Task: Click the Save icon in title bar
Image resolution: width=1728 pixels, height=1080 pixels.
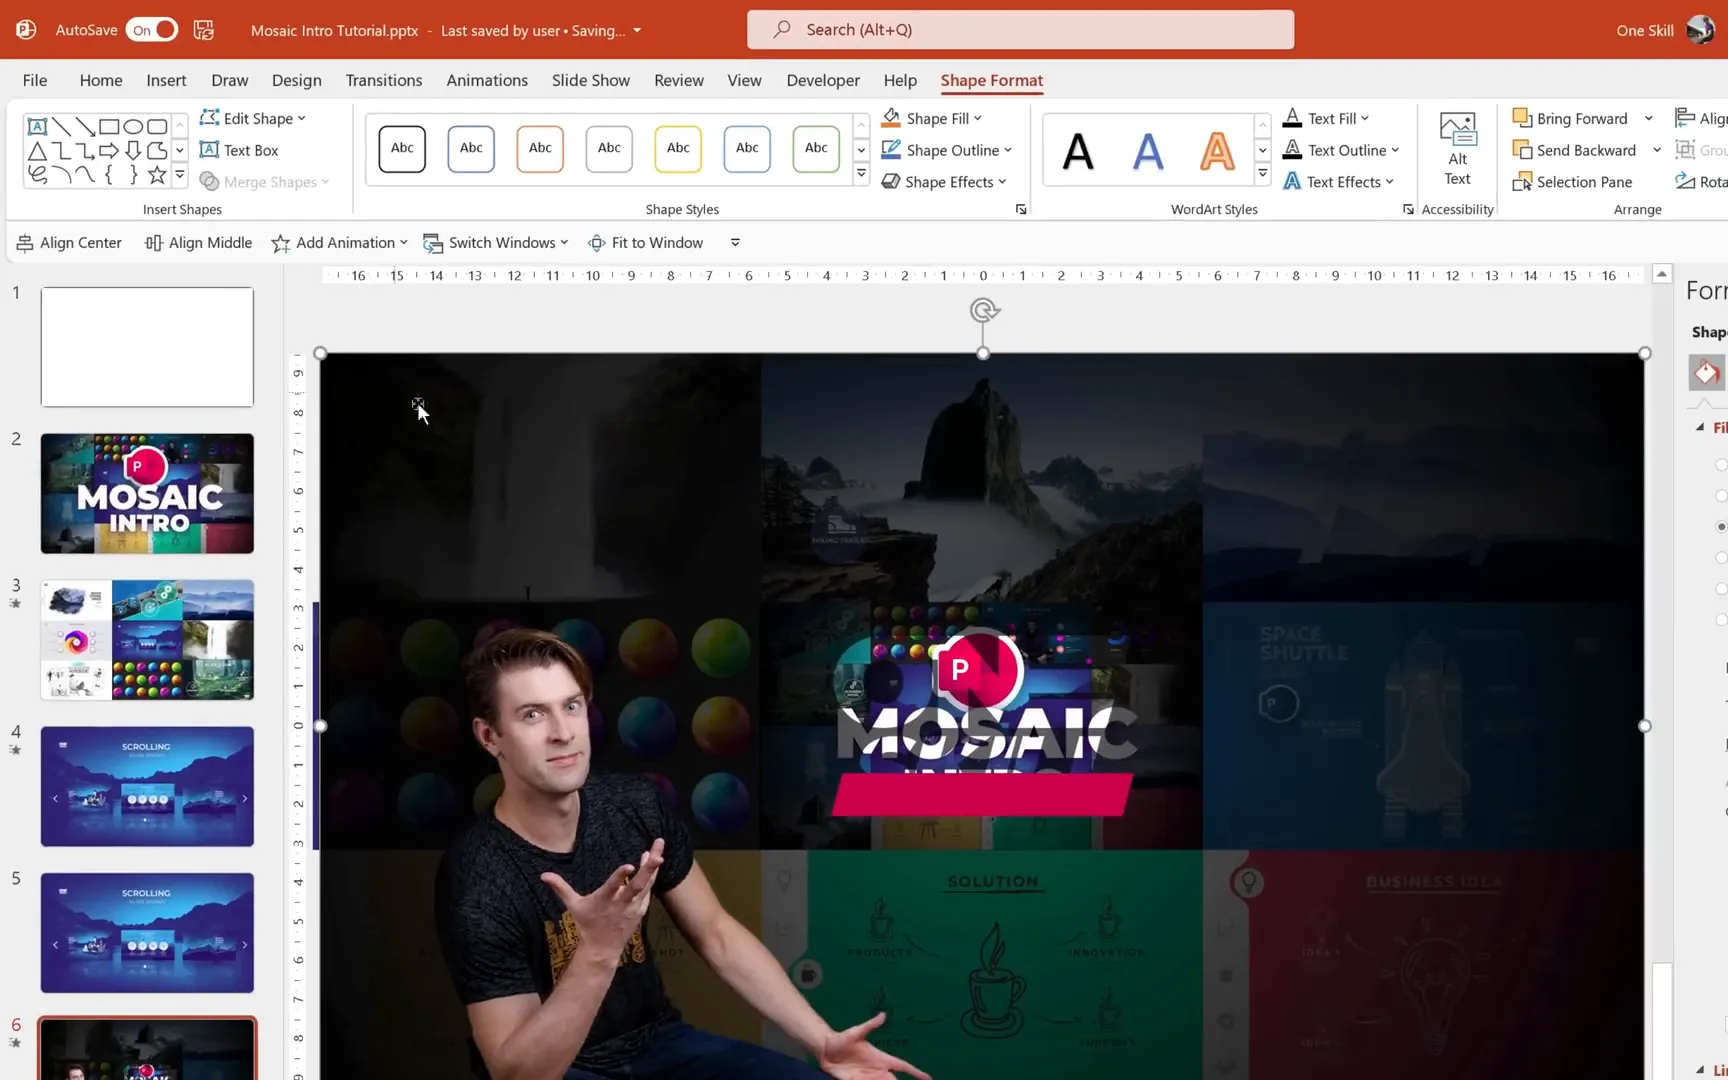Action: 204,30
